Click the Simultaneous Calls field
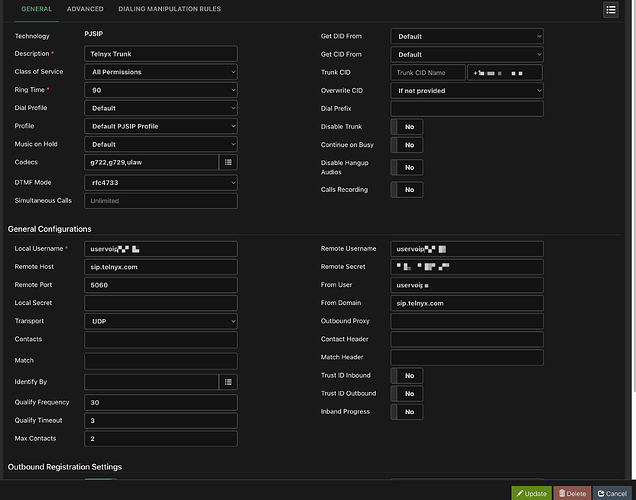 click(161, 201)
